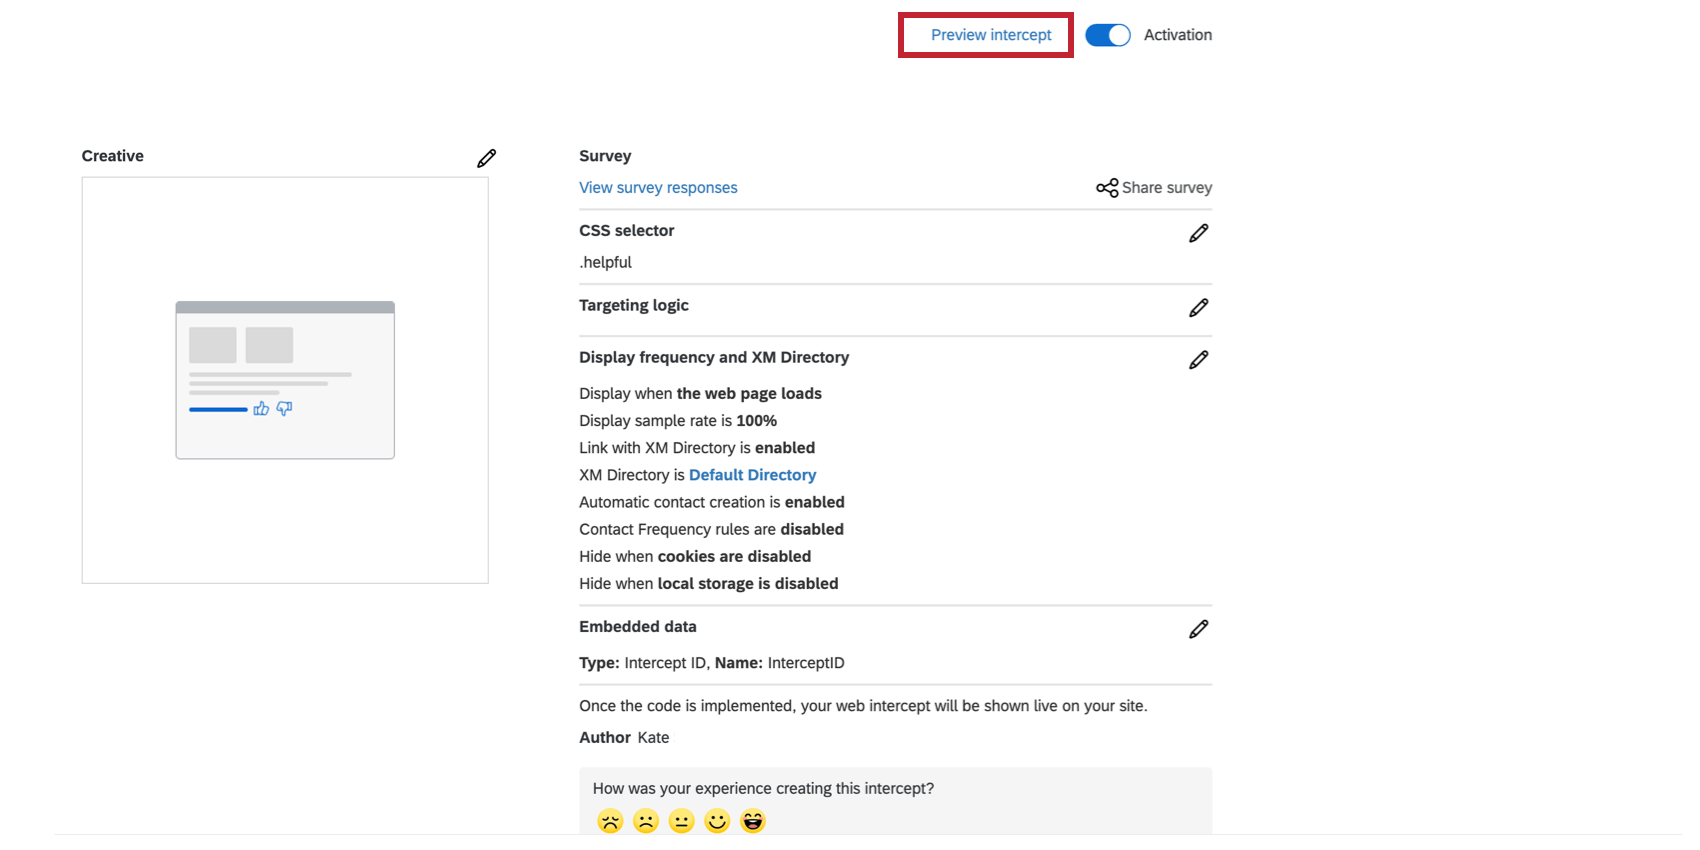Screen dimensions: 1700x850
Task: Select the Embedded data section heading
Action: point(637,626)
